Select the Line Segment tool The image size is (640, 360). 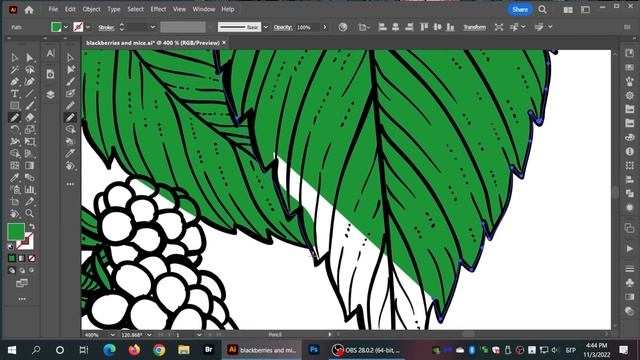29,93
